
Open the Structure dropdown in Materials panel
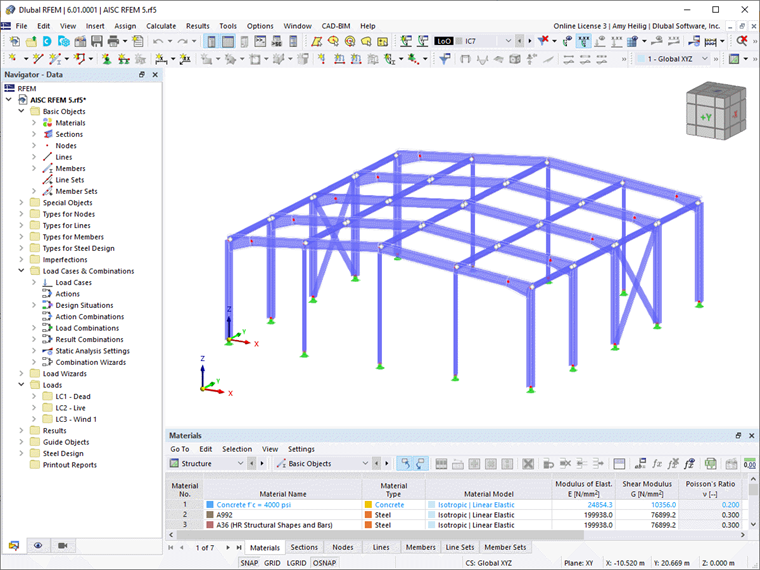click(240, 464)
